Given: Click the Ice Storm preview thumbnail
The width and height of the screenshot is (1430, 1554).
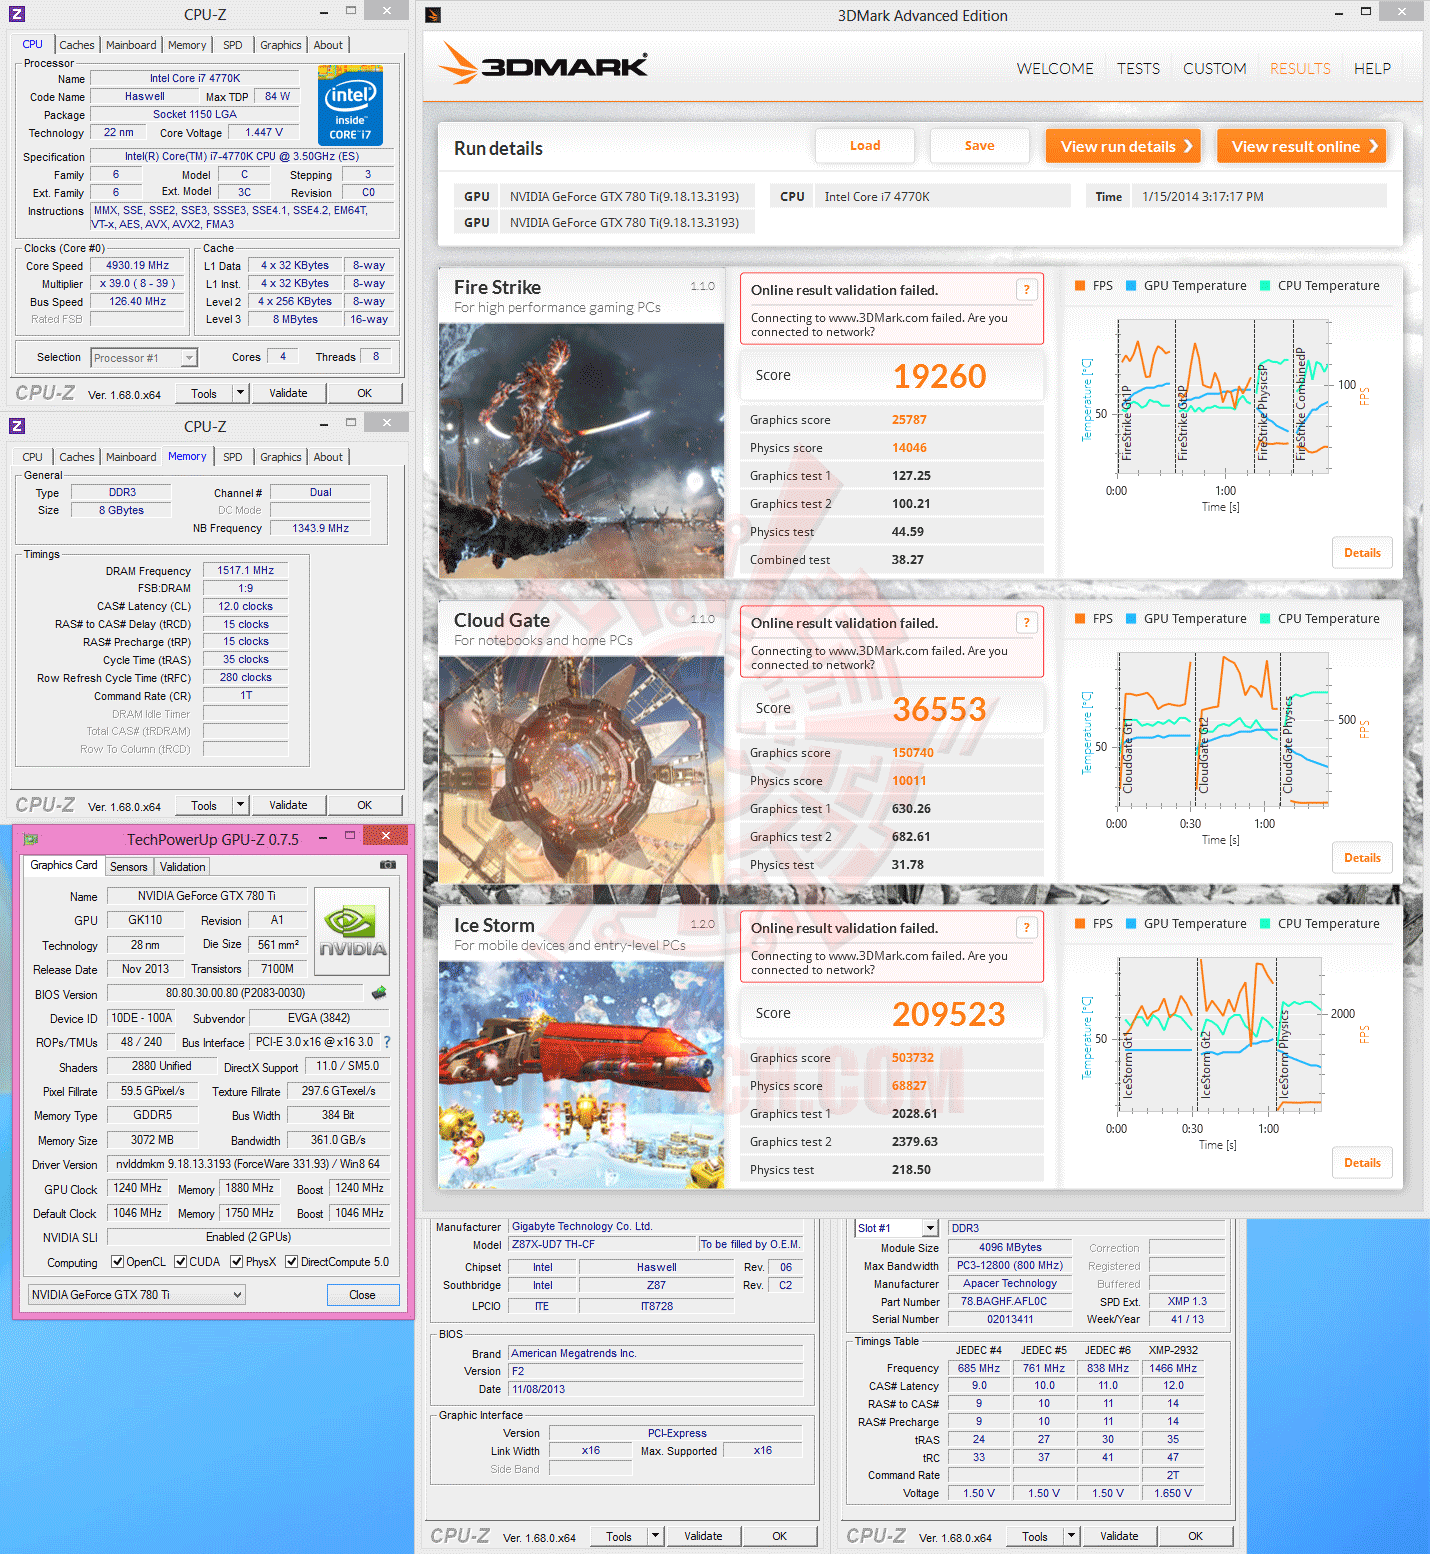Looking at the screenshot, I should (x=582, y=1075).
